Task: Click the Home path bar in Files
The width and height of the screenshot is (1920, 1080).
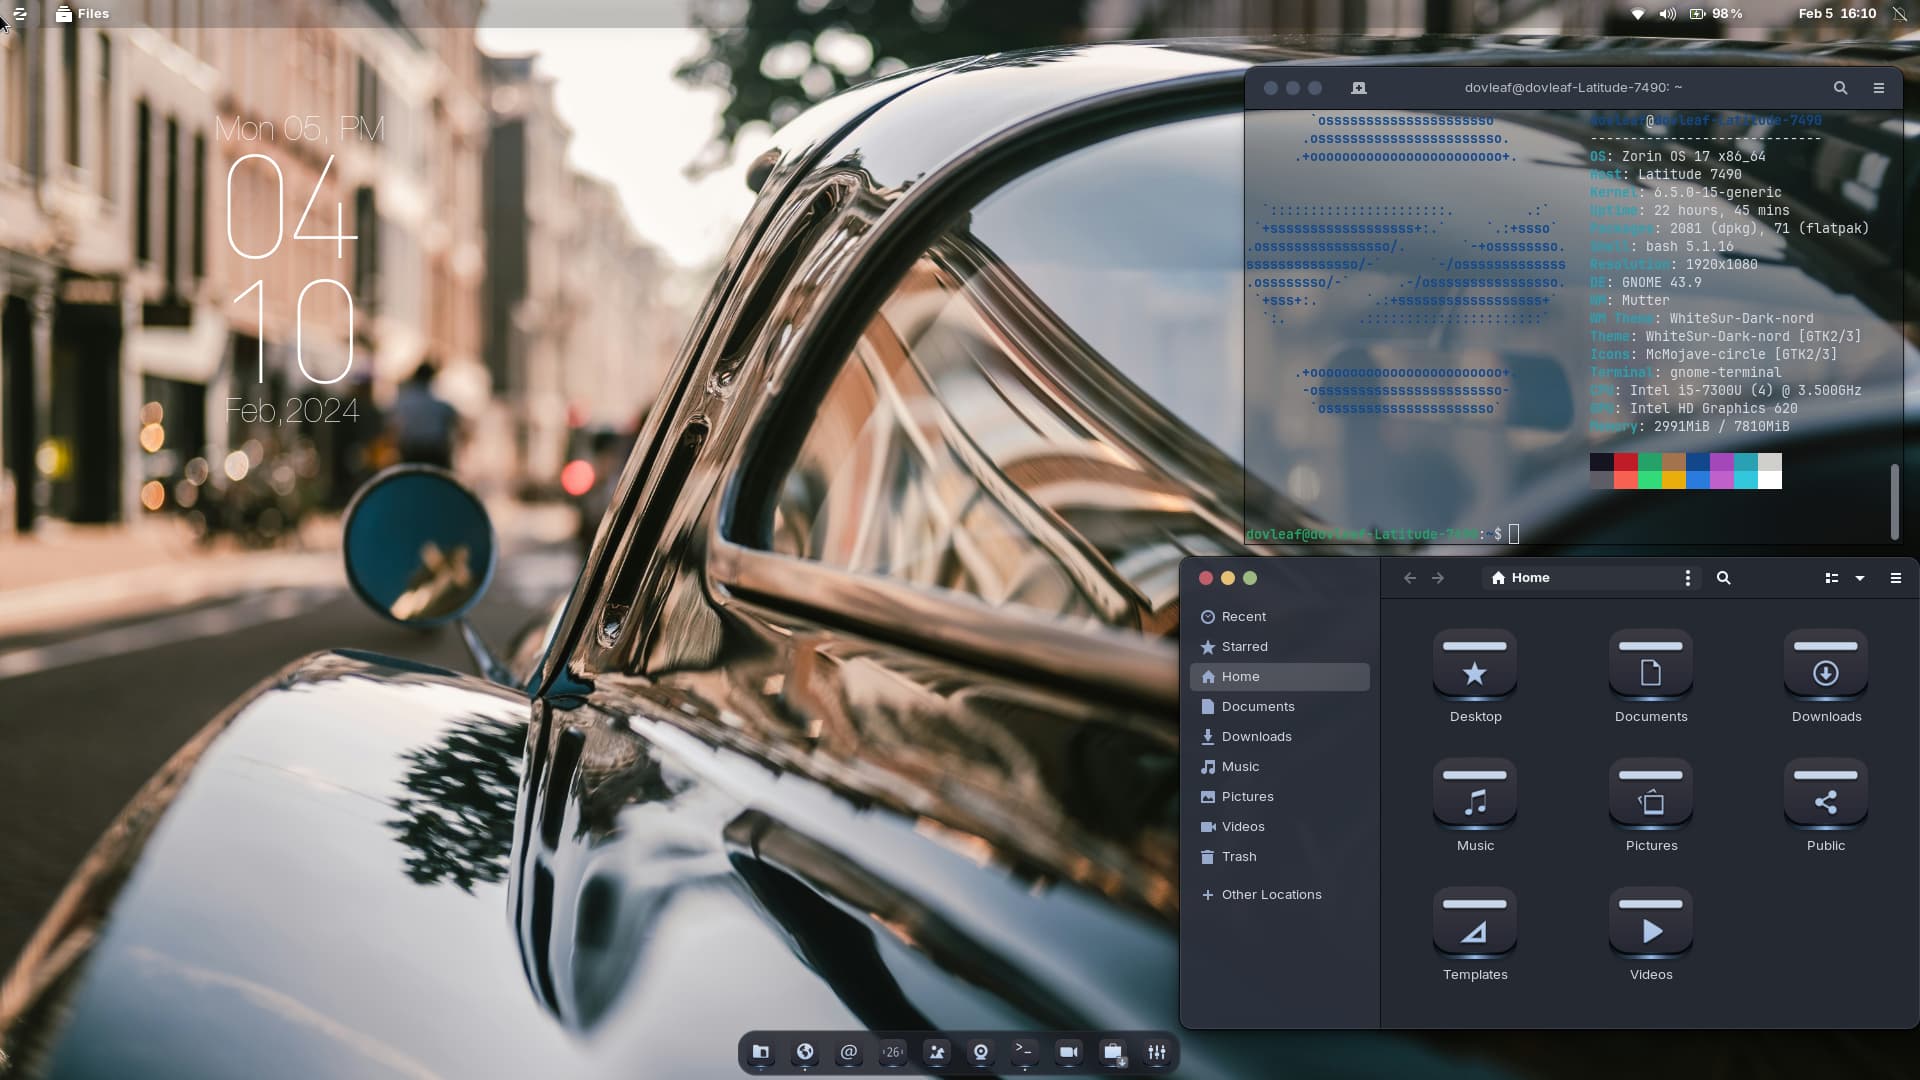Action: 1579,578
